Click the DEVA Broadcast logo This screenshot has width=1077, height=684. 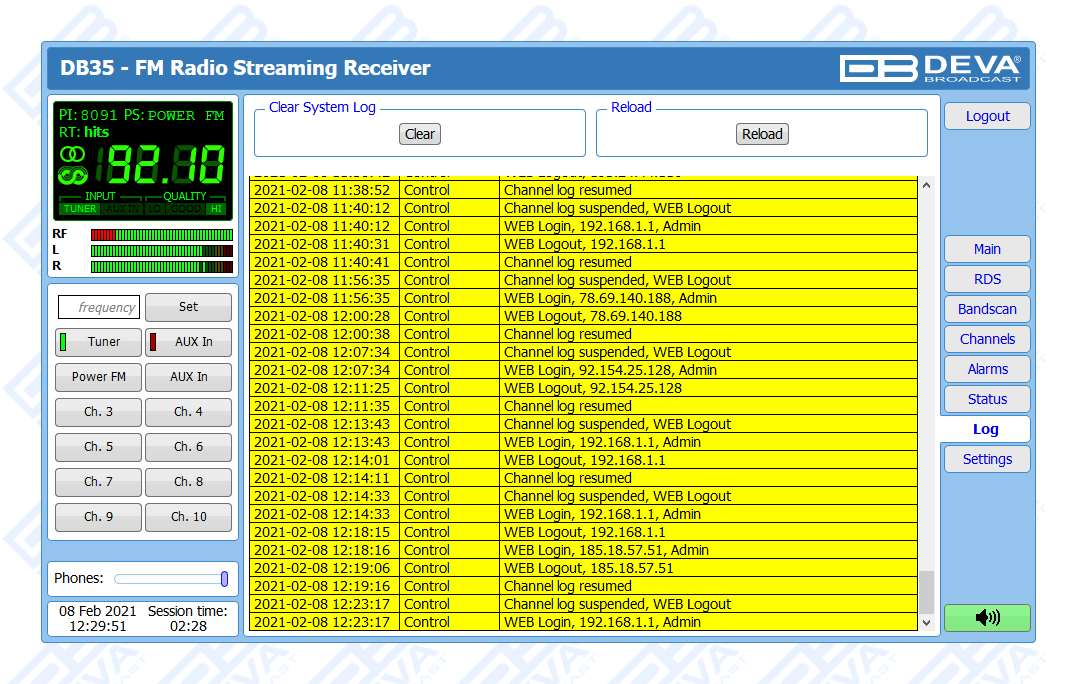(930, 68)
